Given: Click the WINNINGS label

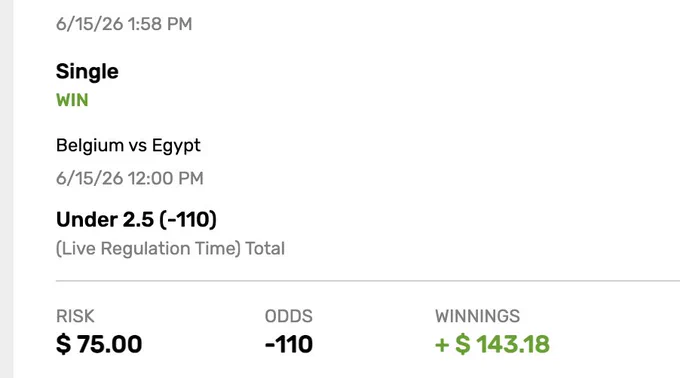Looking at the screenshot, I should 477,316.
